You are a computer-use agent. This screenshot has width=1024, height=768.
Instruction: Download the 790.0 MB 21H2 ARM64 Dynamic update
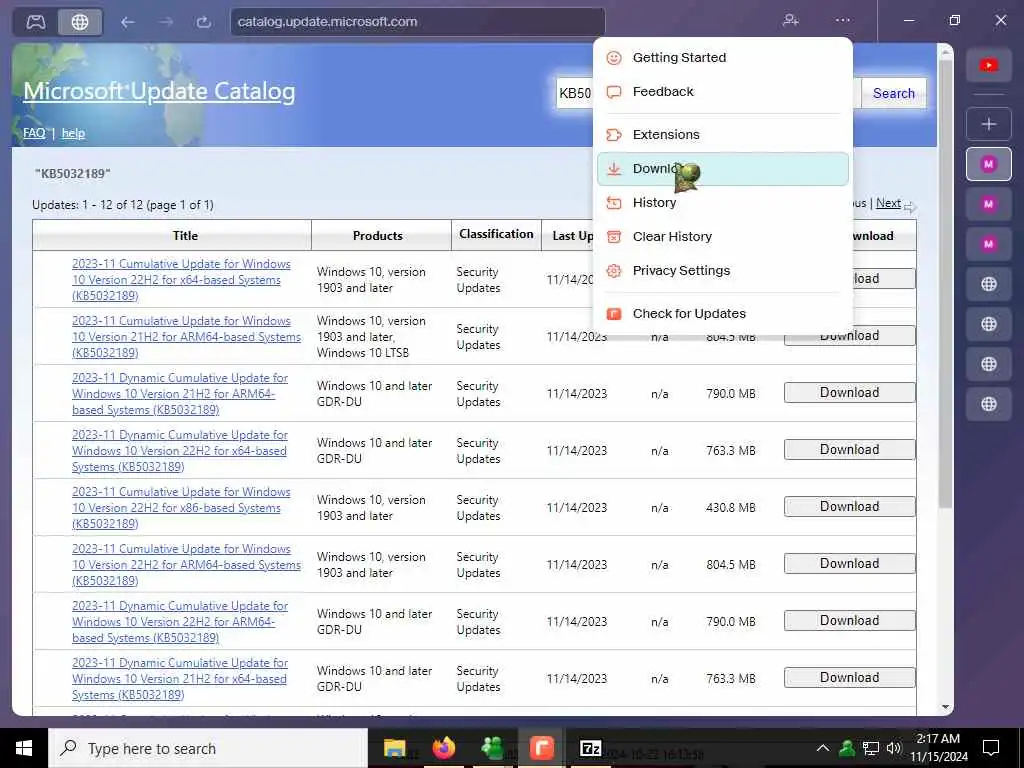(849, 392)
